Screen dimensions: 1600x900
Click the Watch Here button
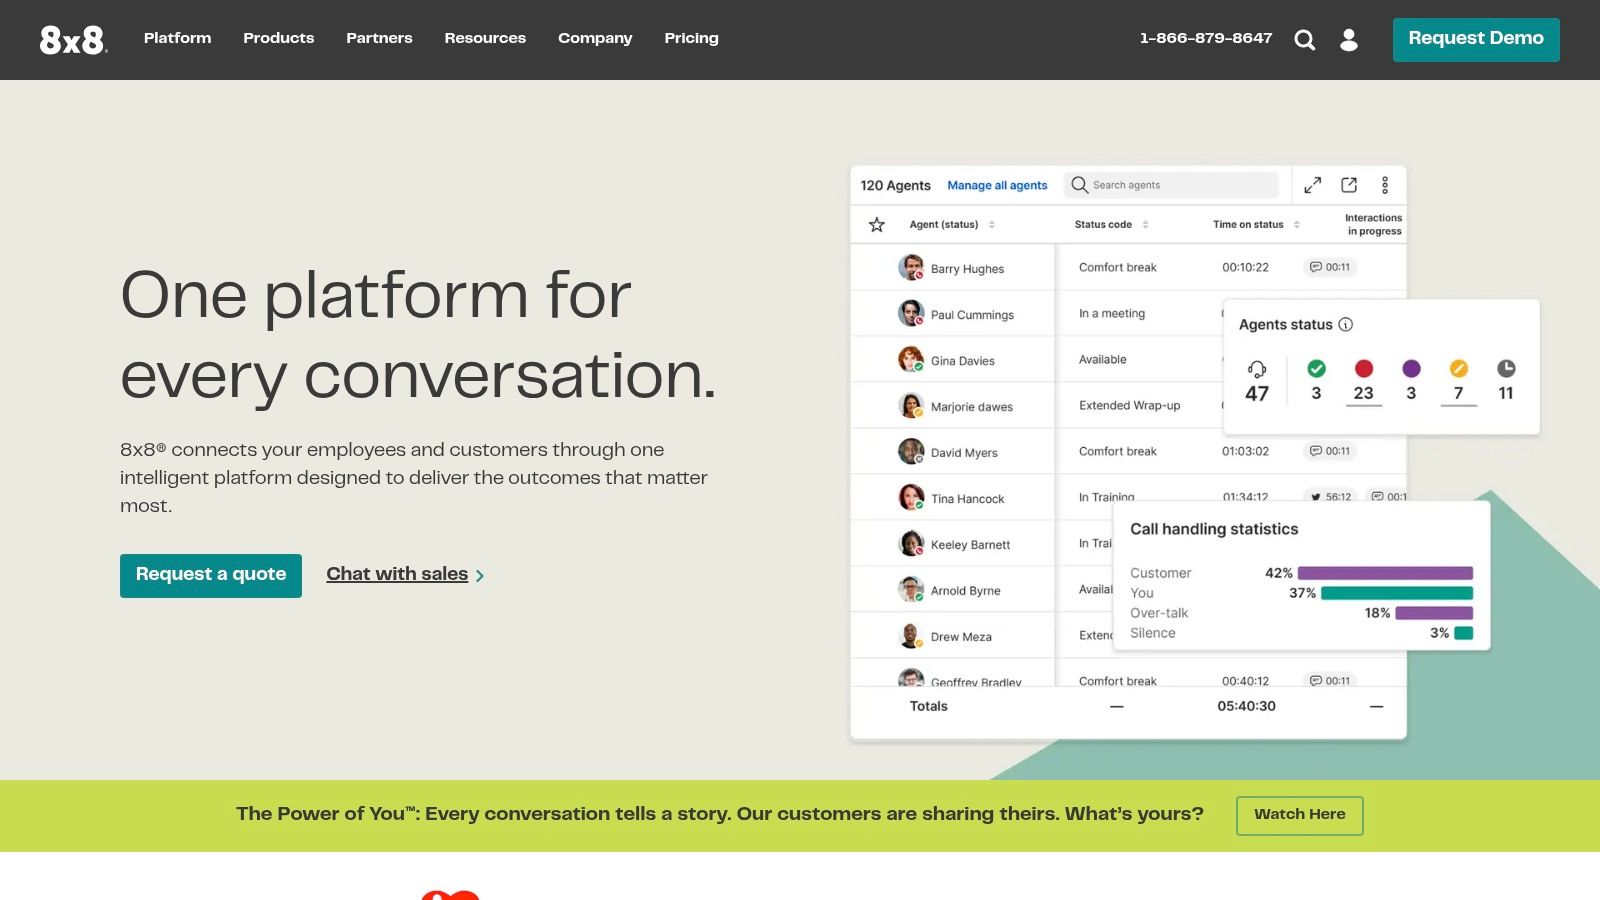[1300, 815]
